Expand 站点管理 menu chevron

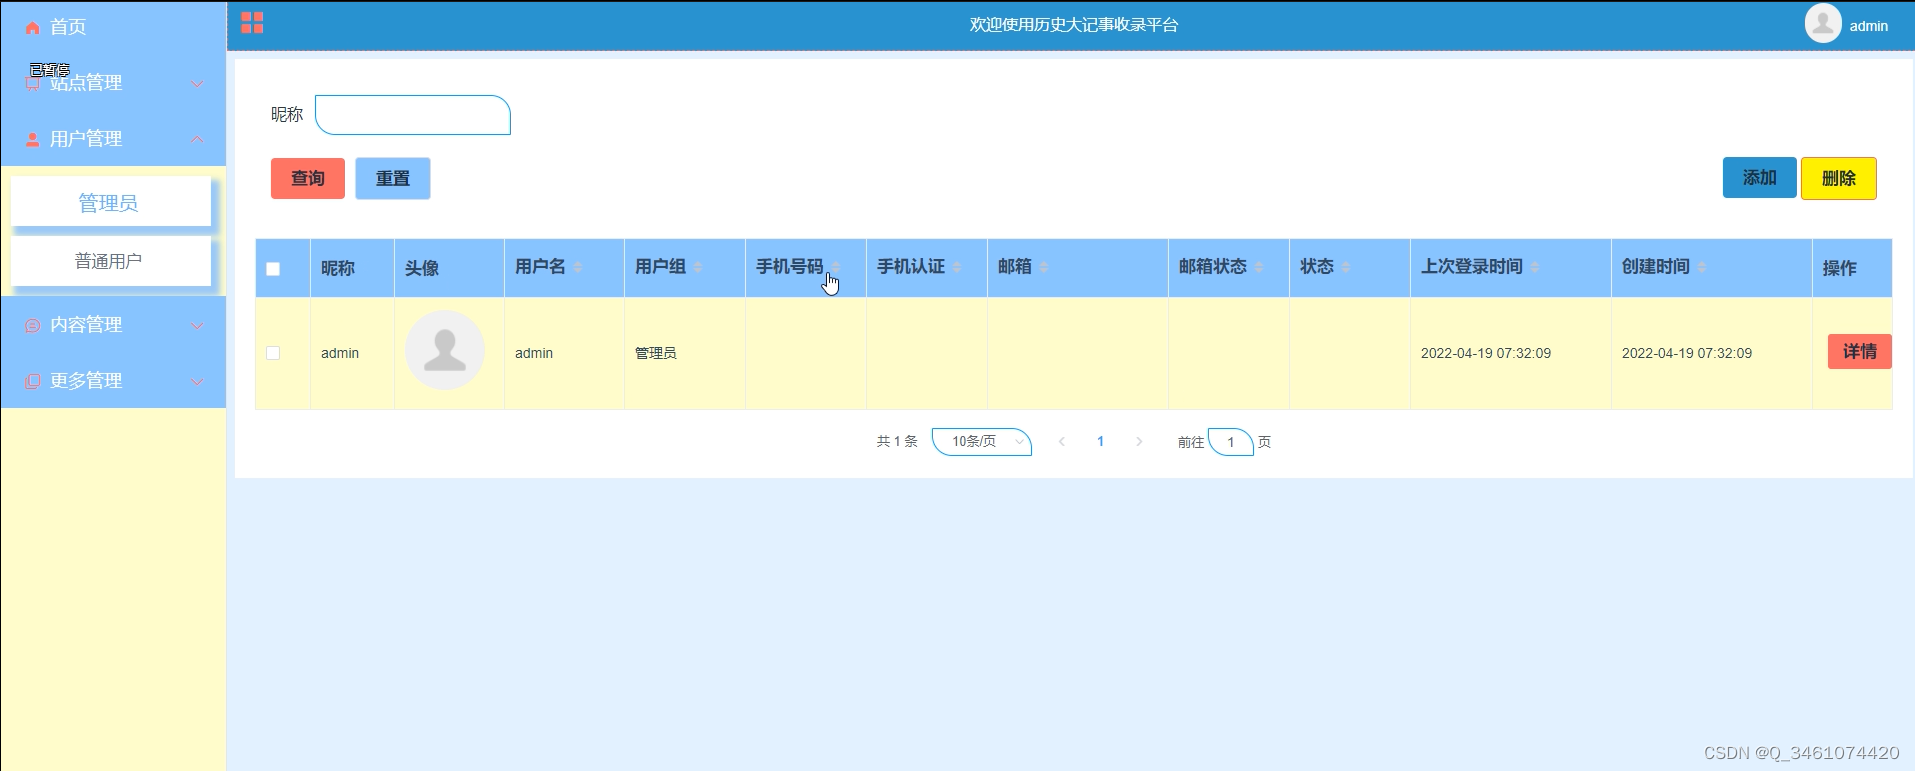(x=198, y=84)
